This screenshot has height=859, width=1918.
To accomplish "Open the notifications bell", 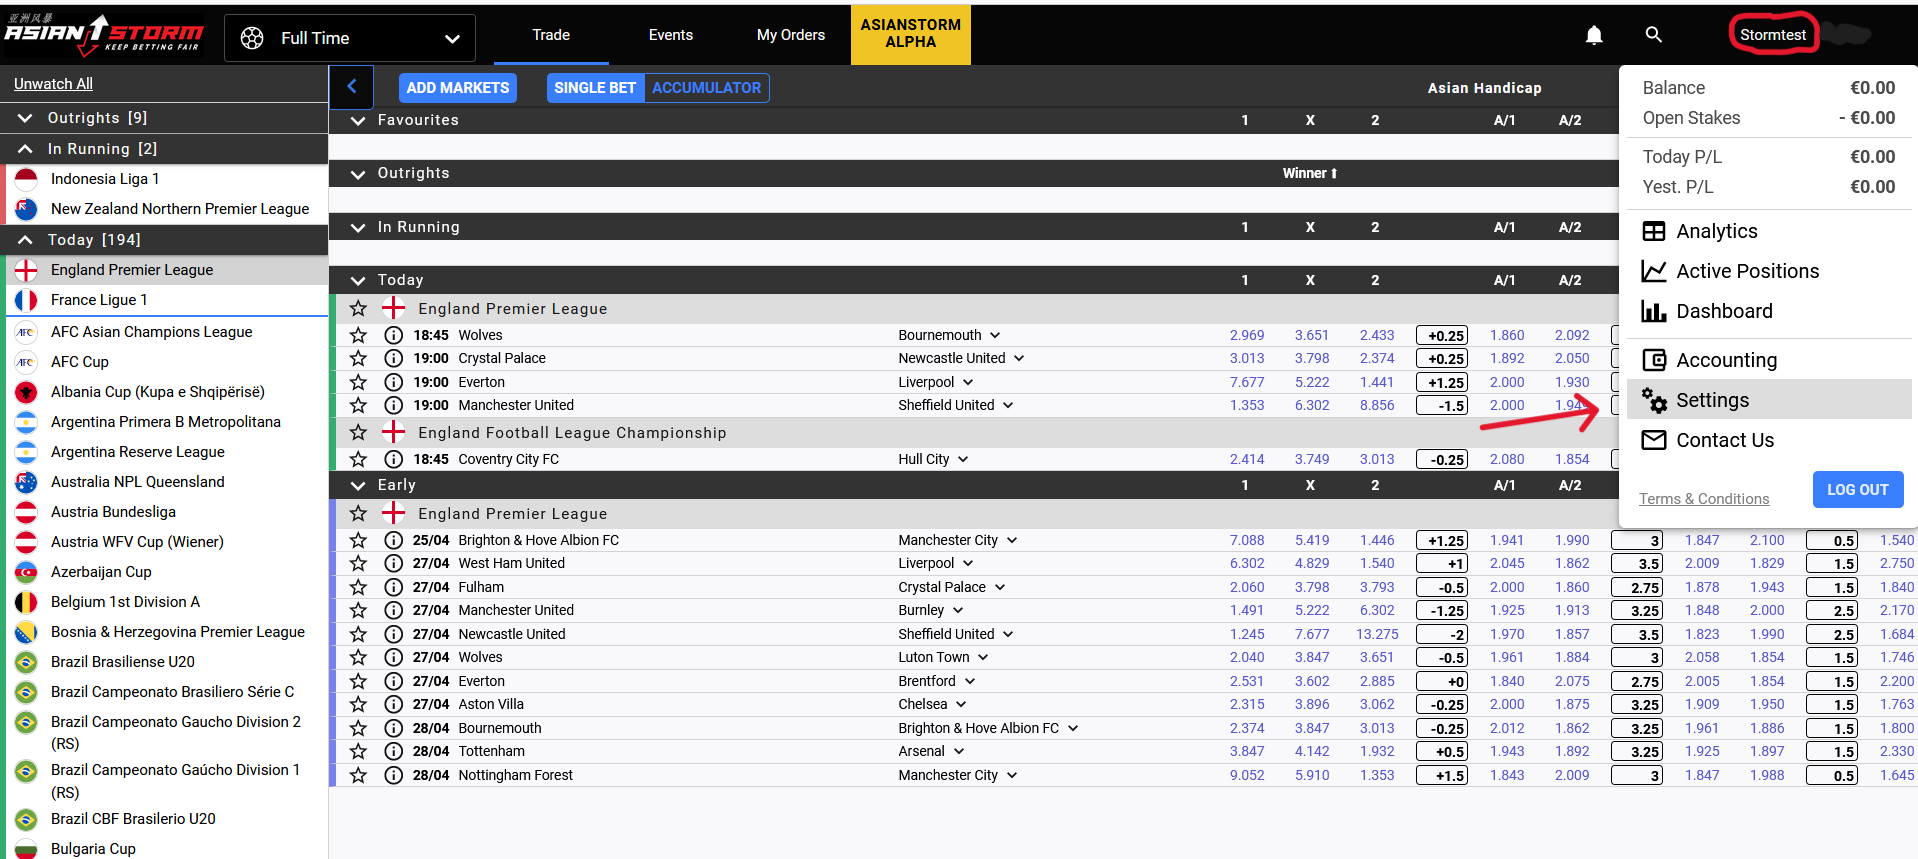I will (x=1594, y=35).
